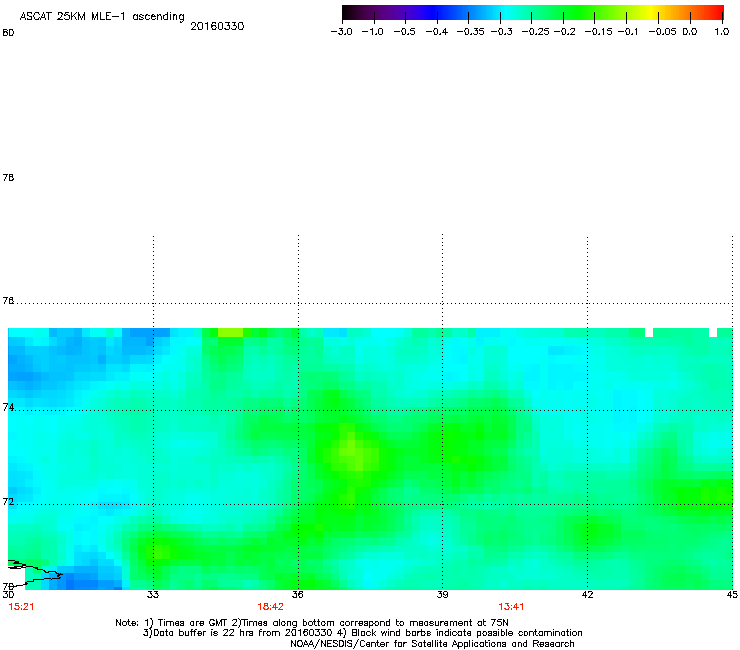Click the 0.0 color scale label
This screenshot has height=650, width=740.
click(690, 32)
